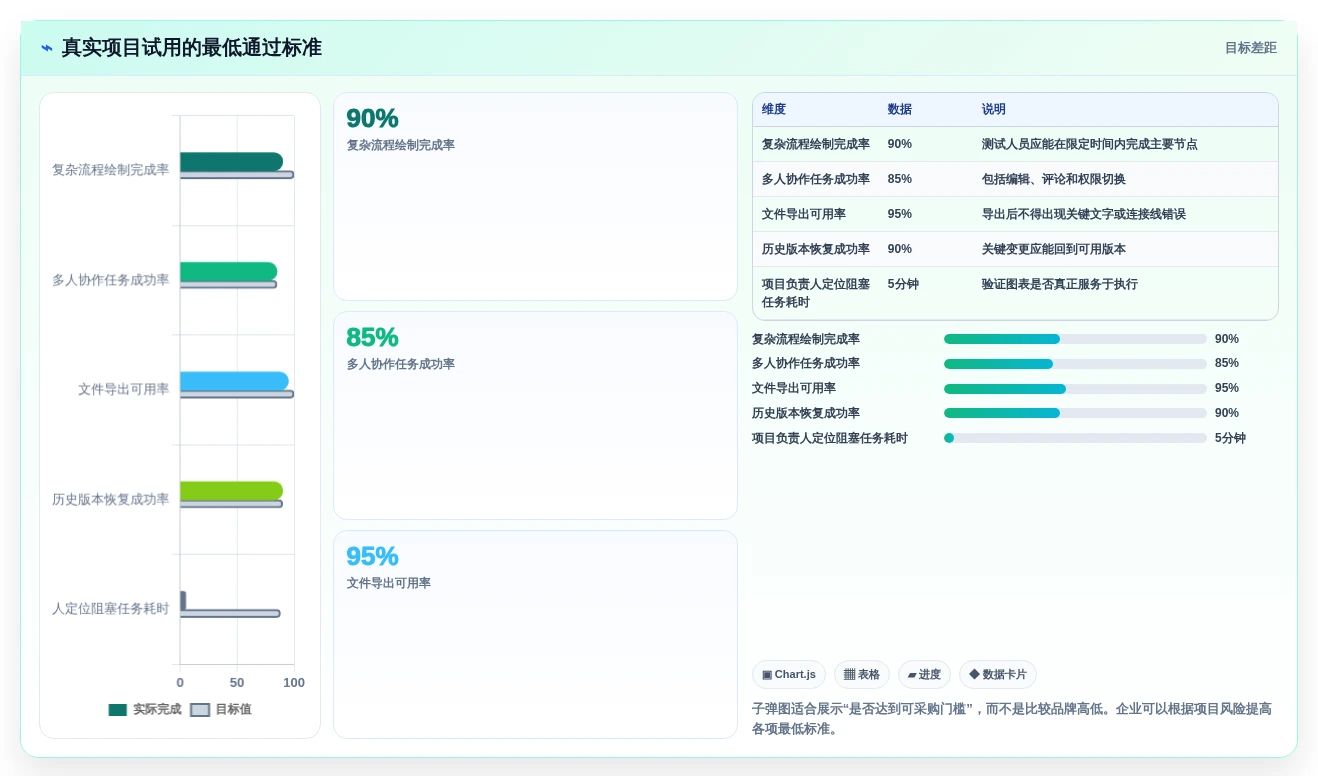The height and width of the screenshot is (776, 1318).
Task: Click the 表格 tag chip
Action: click(x=861, y=675)
